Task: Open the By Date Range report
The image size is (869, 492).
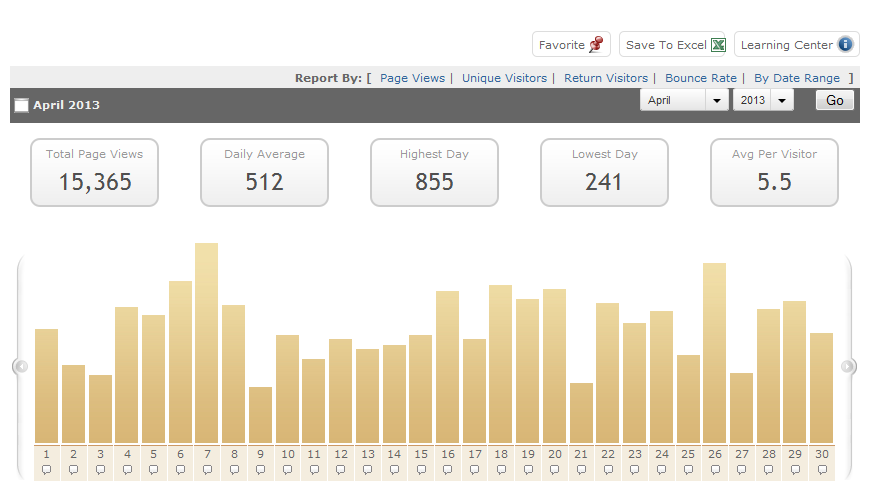Action: (x=796, y=78)
